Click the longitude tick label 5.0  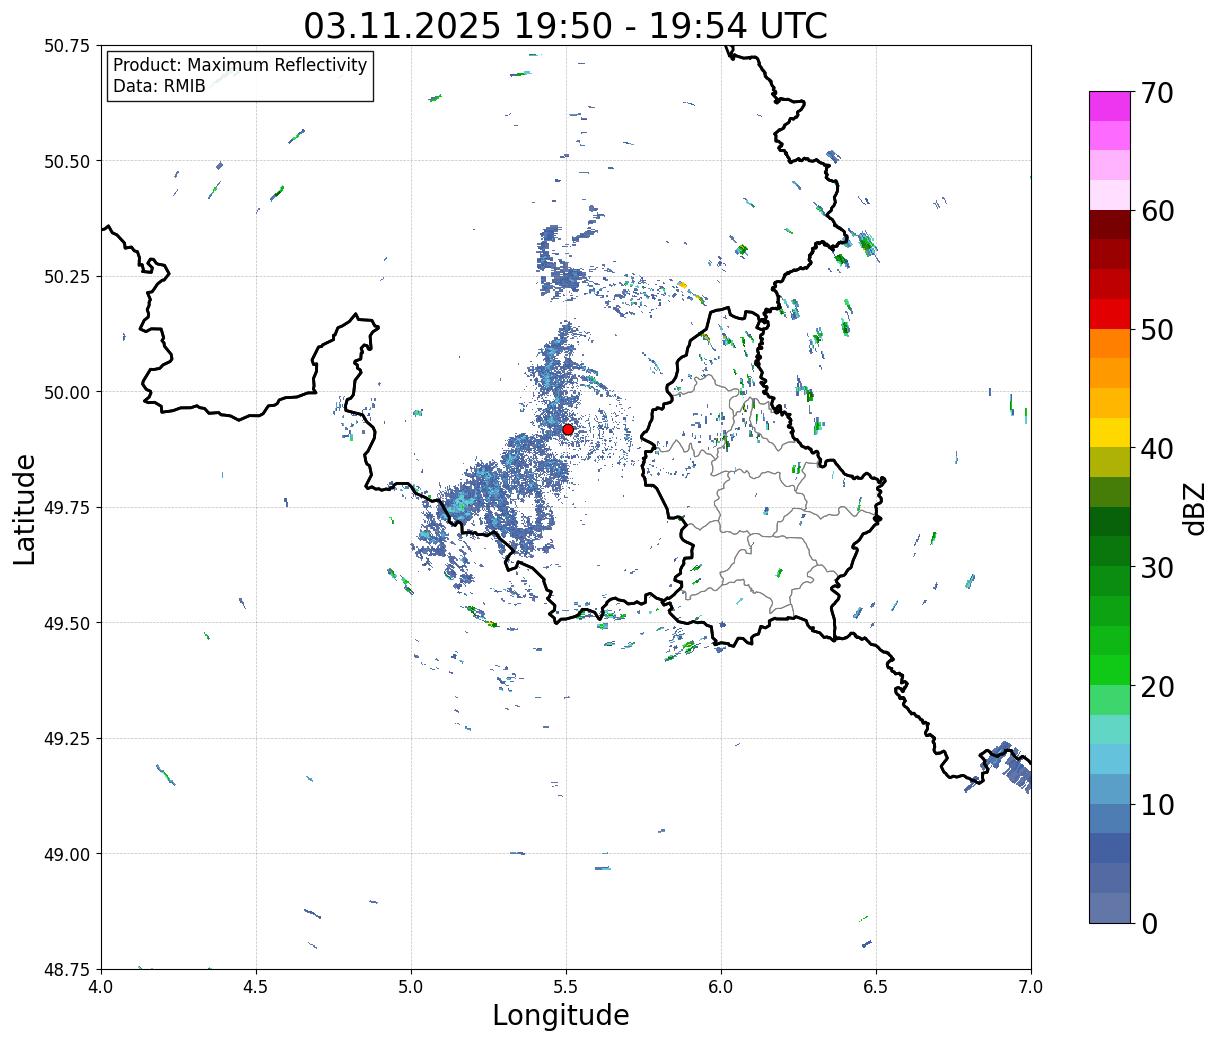click(411, 986)
